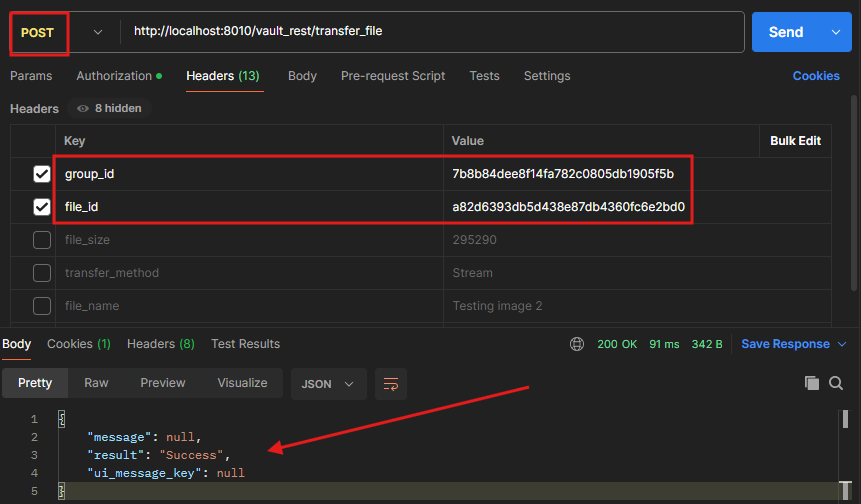The height and width of the screenshot is (504, 861).
Task: Click the group_id key cell
Action: [249, 174]
